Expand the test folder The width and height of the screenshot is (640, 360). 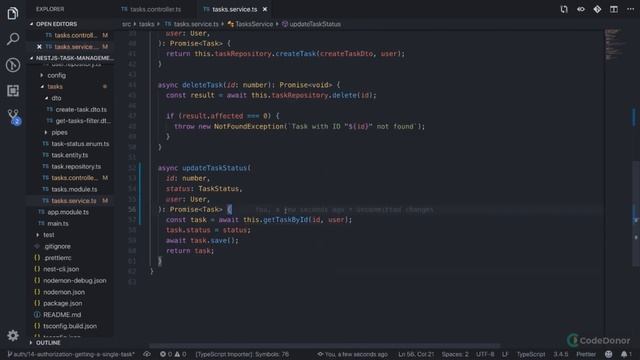click(x=48, y=235)
